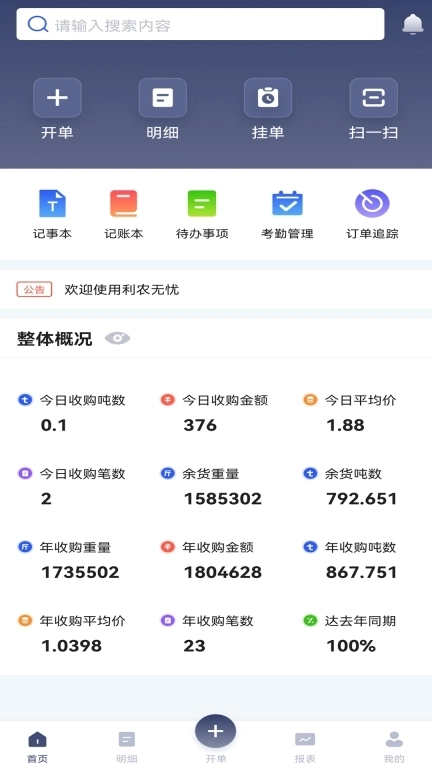The image size is (432, 768).
Task: Launch the 扫一扫 scan icon
Action: coord(374,98)
